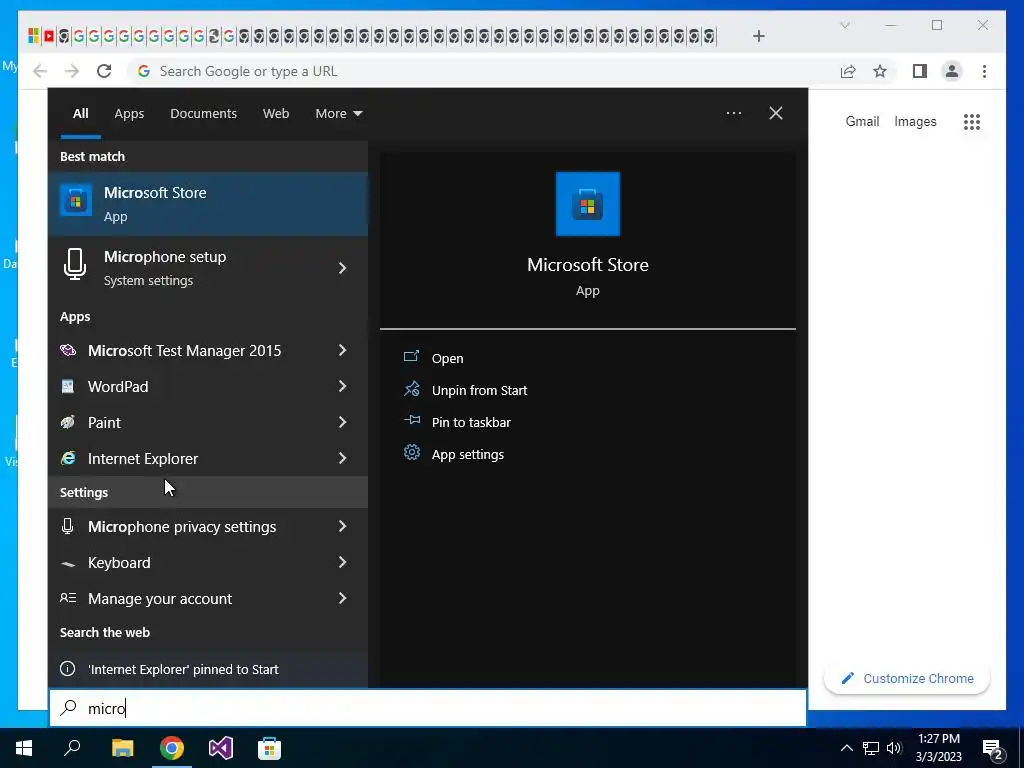Click the share page icon in Chrome

point(848,71)
